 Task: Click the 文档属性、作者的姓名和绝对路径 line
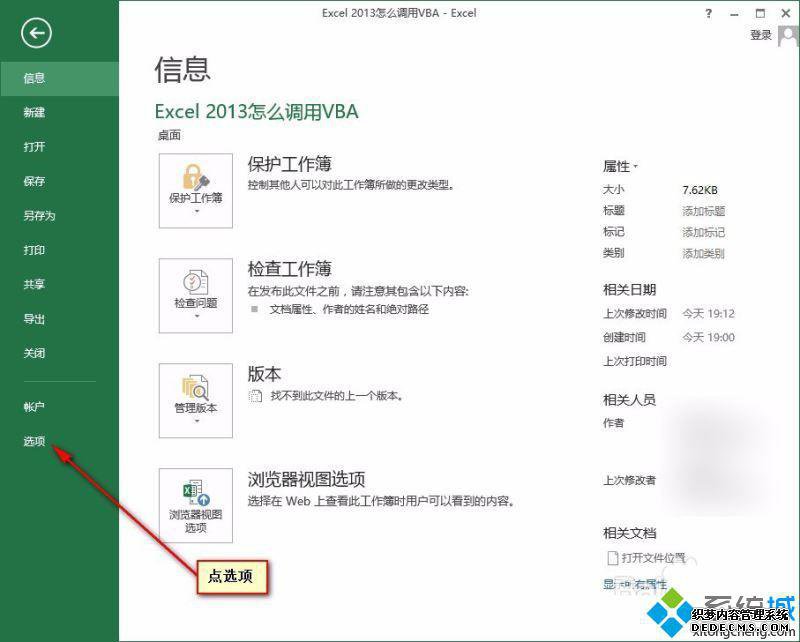coord(349,309)
